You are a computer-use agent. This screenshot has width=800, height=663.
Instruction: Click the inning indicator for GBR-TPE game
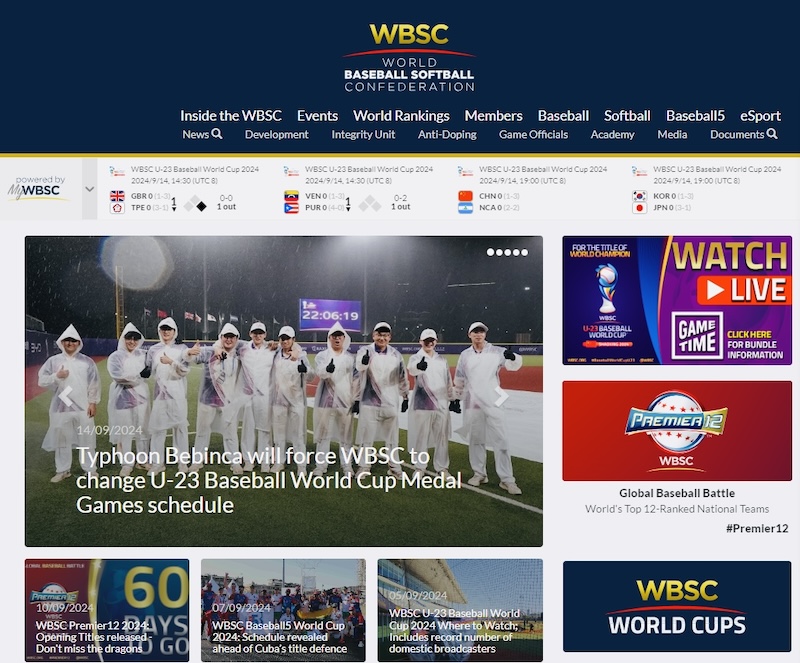pyautogui.click(x=174, y=204)
